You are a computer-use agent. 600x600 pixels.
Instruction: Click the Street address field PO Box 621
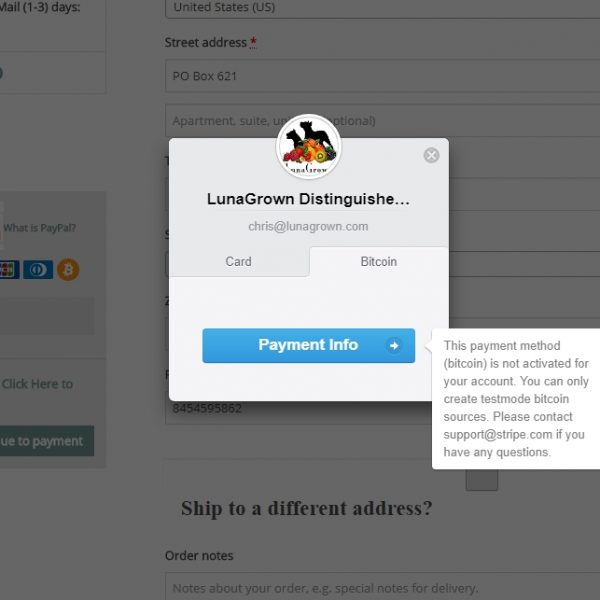(x=382, y=76)
